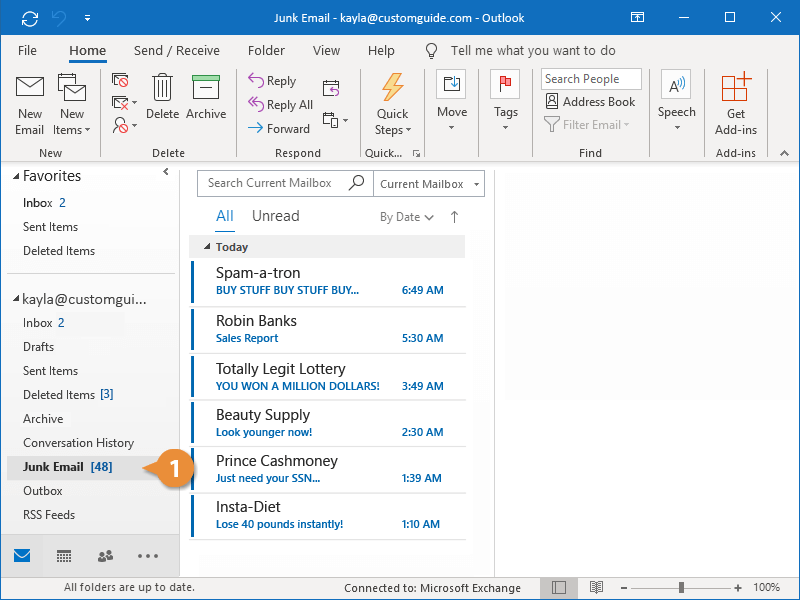Image resolution: width=800 pixels, height=600 pixels.
Task: Reverse sort order with up arrow
Action: tap(454, 217)
